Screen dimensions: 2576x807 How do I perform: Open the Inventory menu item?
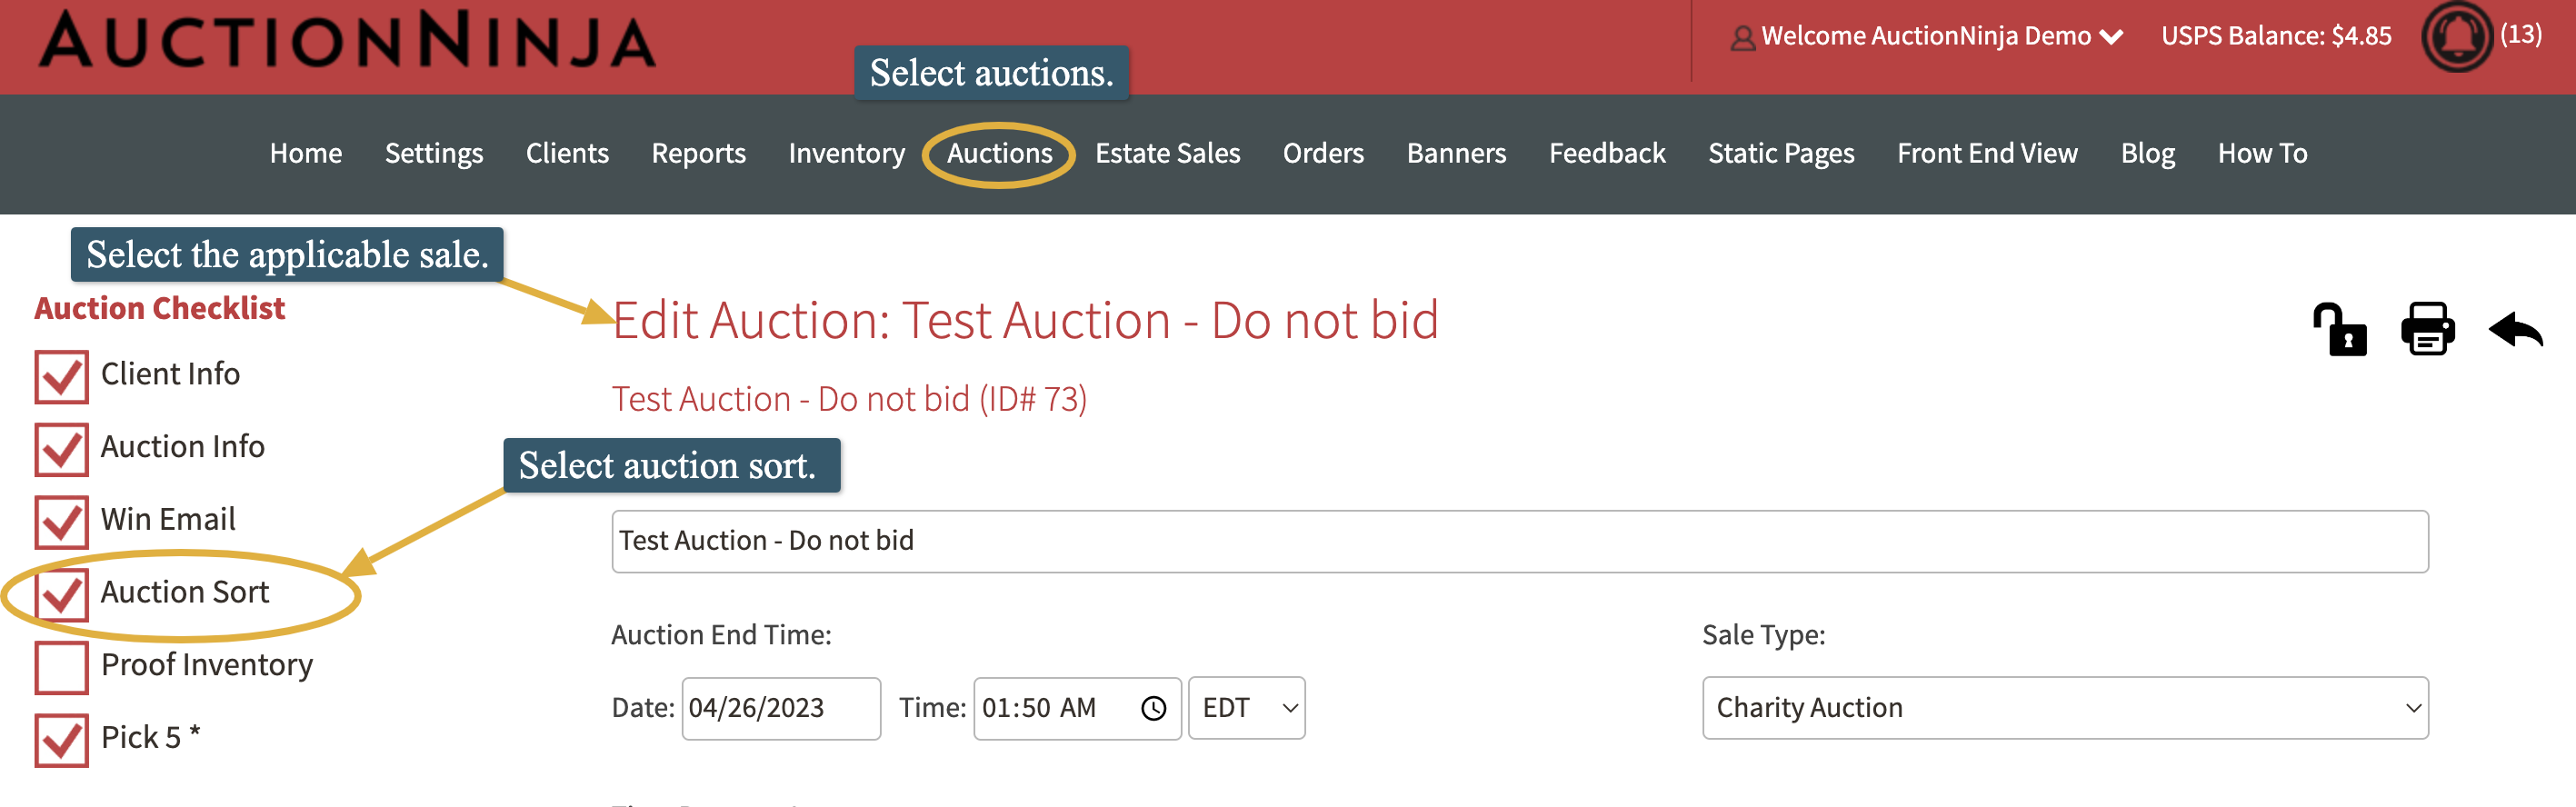(x=846, y=153)
